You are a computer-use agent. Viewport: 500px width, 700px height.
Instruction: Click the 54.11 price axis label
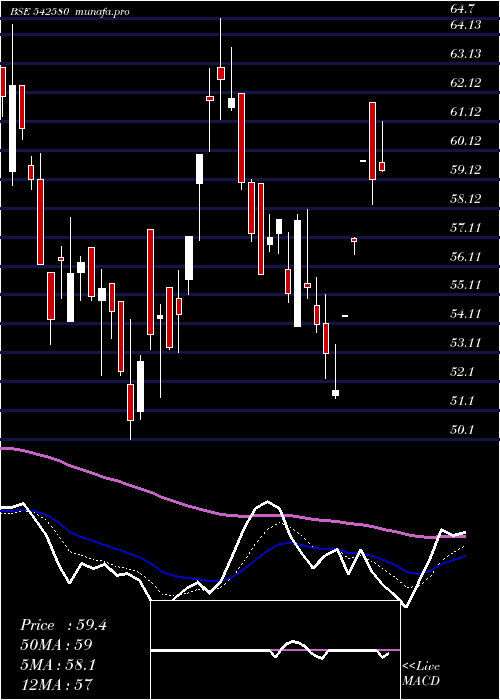coord(466,313)
